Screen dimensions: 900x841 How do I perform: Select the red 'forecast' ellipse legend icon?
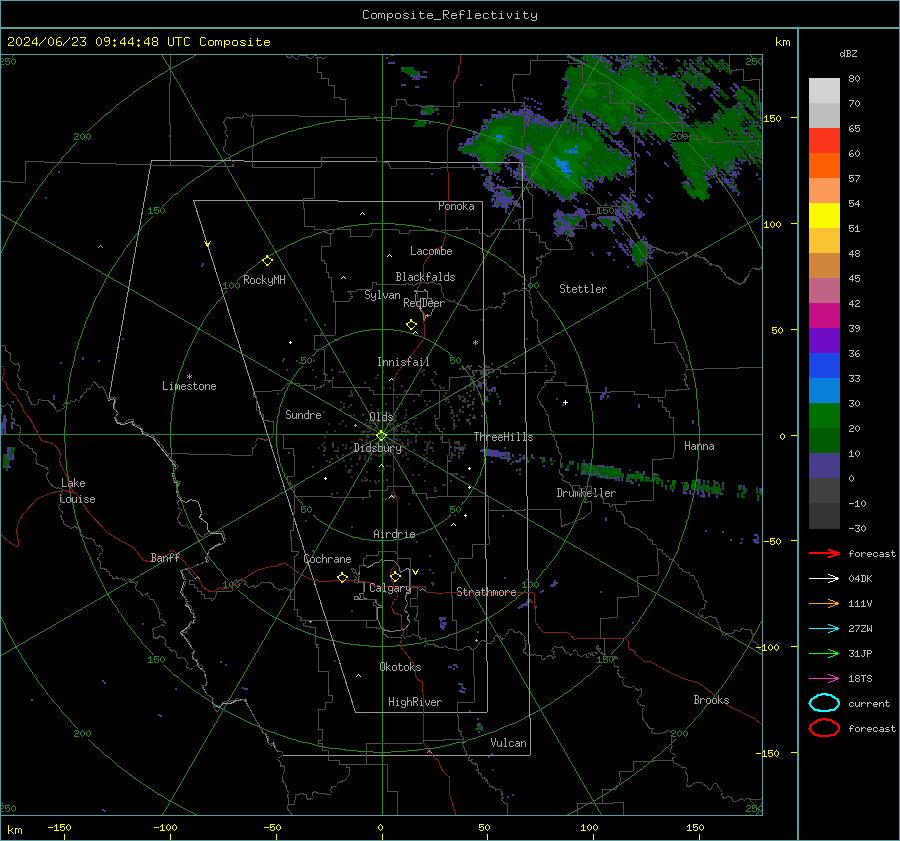click(824, 728)
